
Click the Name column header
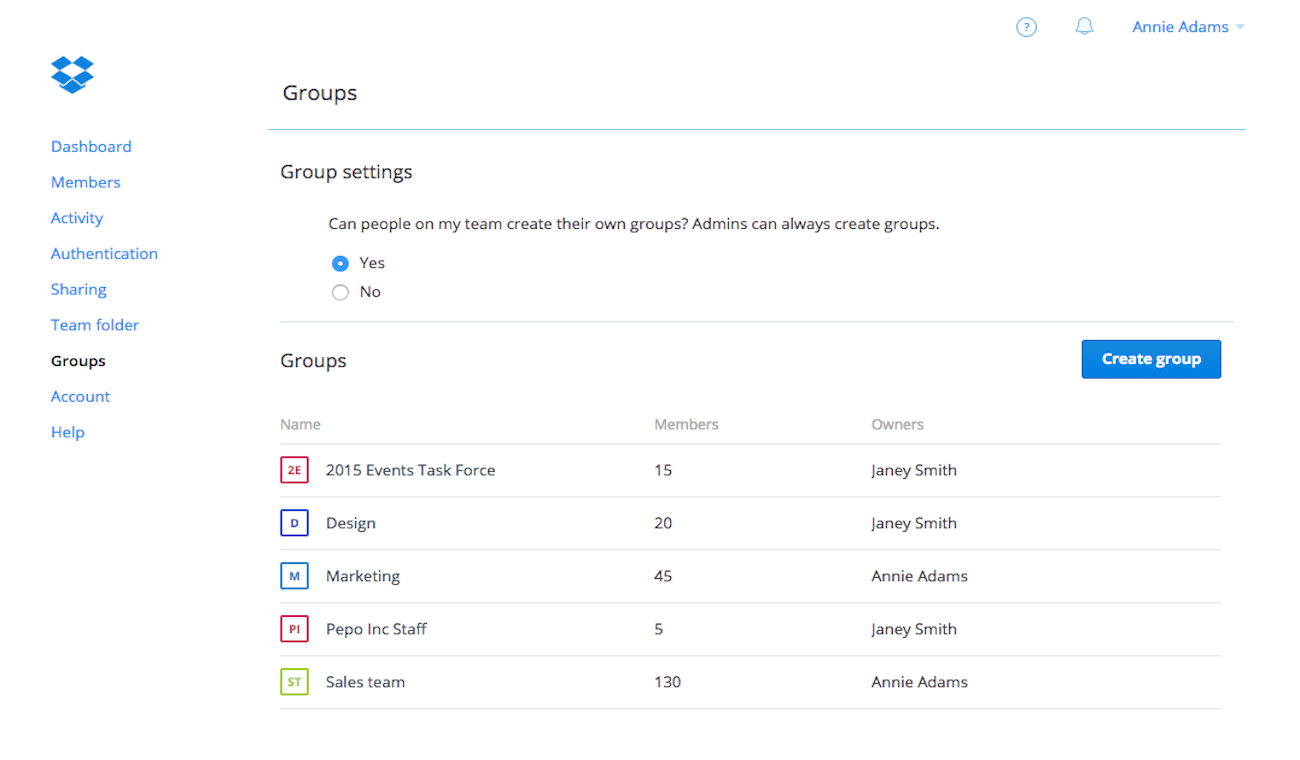[x=300, y=424]
